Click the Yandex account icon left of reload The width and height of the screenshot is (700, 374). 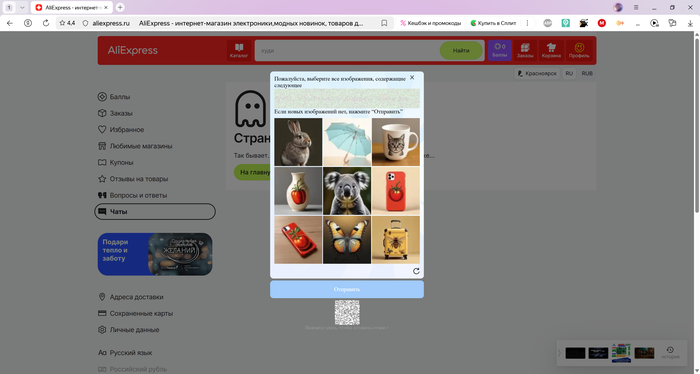[x=28, y=23]
